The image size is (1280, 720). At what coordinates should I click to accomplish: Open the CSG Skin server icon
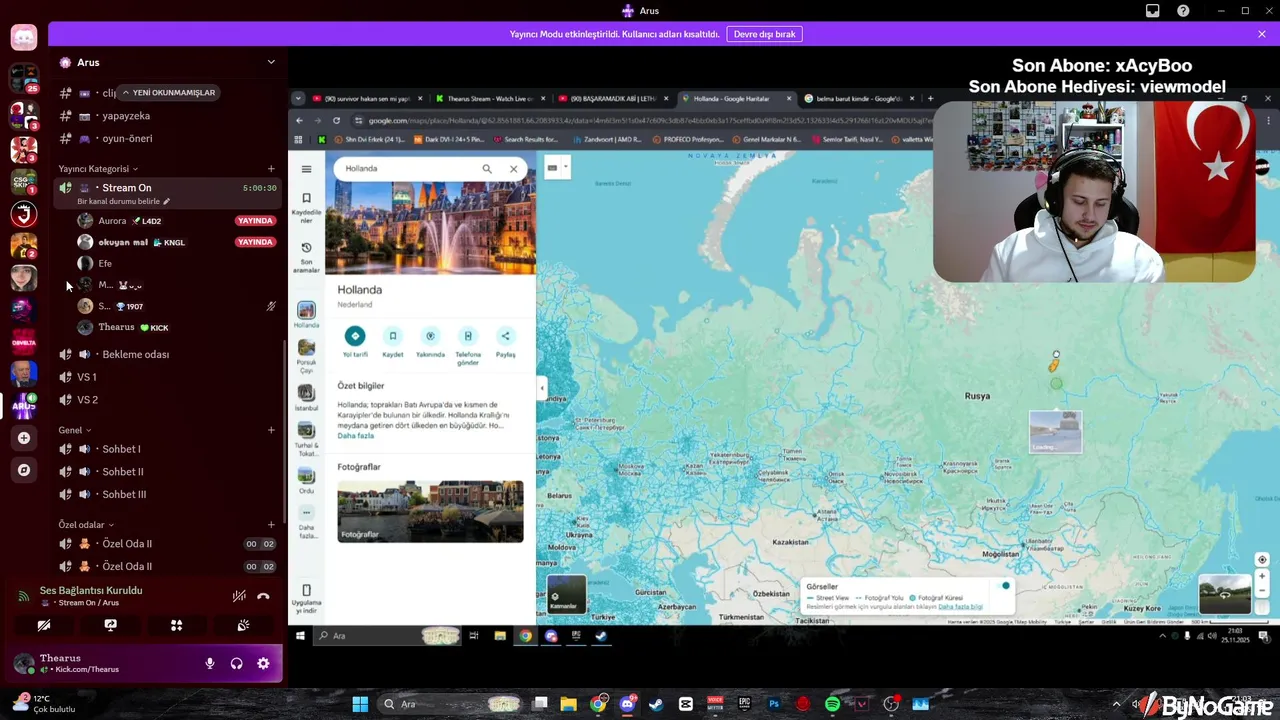pyautogui.click(x=24, y=181)
